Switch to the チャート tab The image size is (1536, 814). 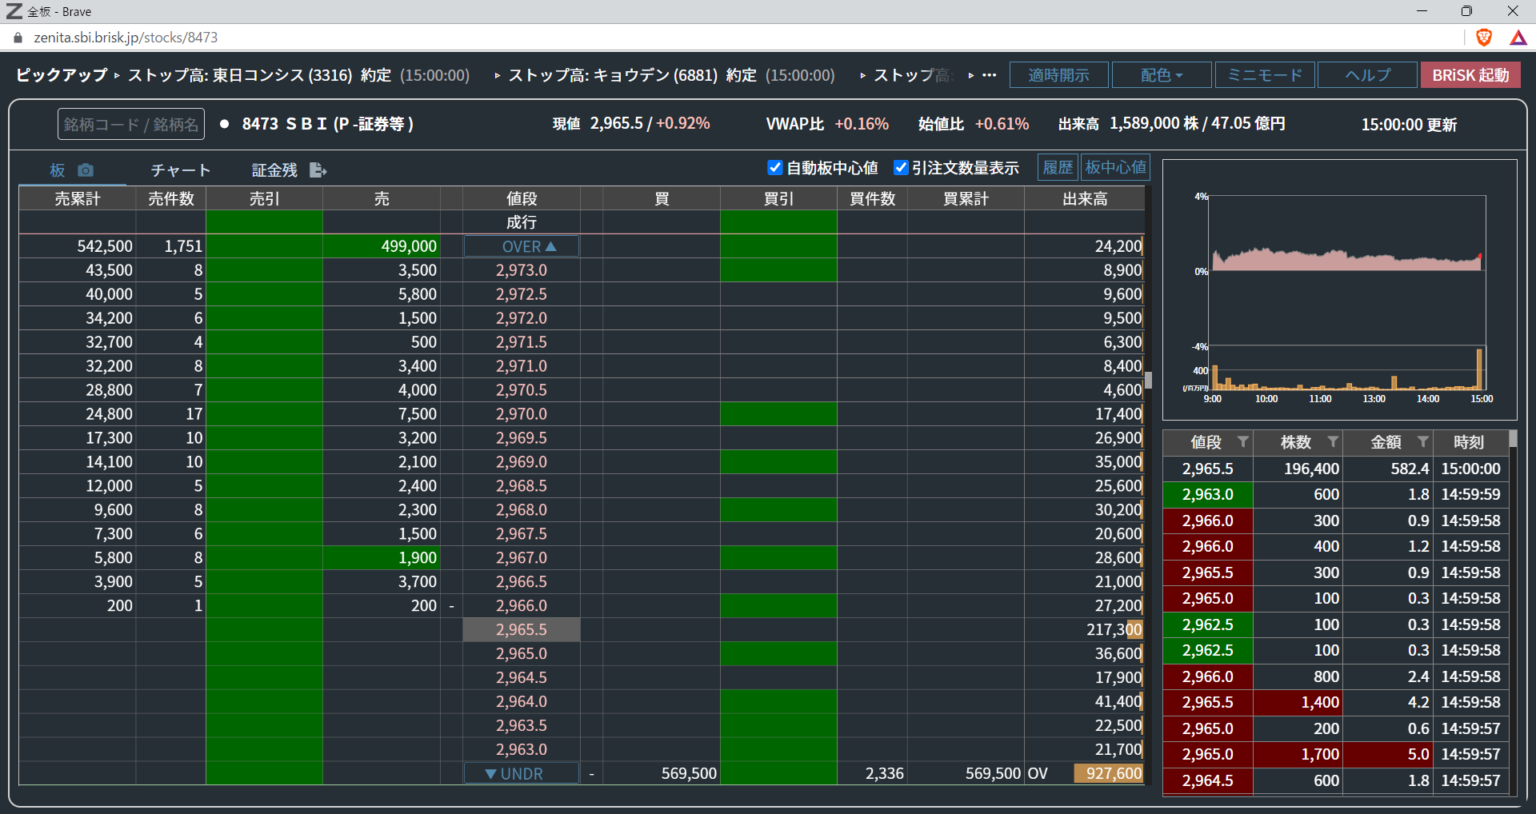(180, 170)
